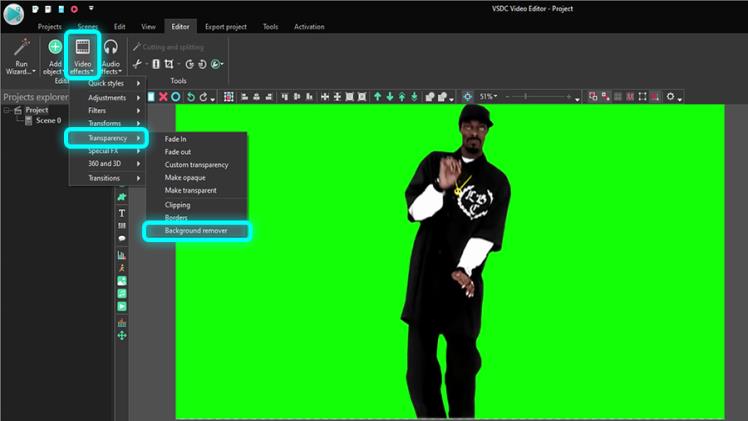
Task: Click the undo arrow icon
Action: tap(191, 97)
